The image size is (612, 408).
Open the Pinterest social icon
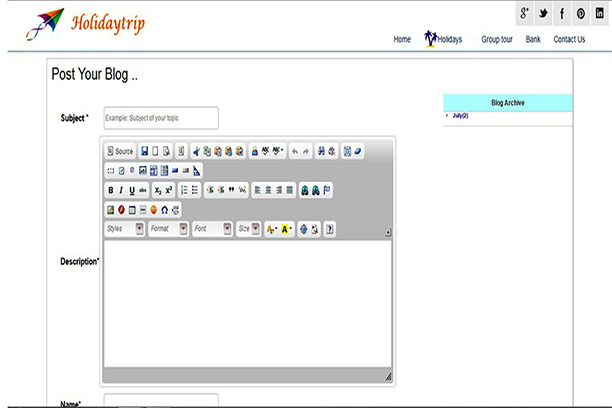[x=581, y=14]
